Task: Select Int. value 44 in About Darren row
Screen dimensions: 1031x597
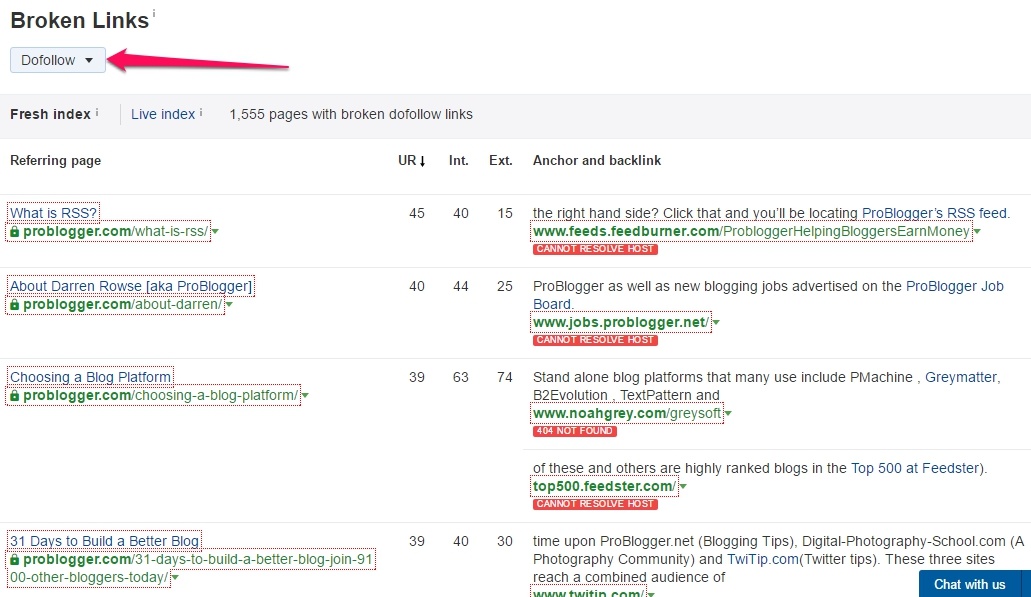Action: (x=460, y=286)
